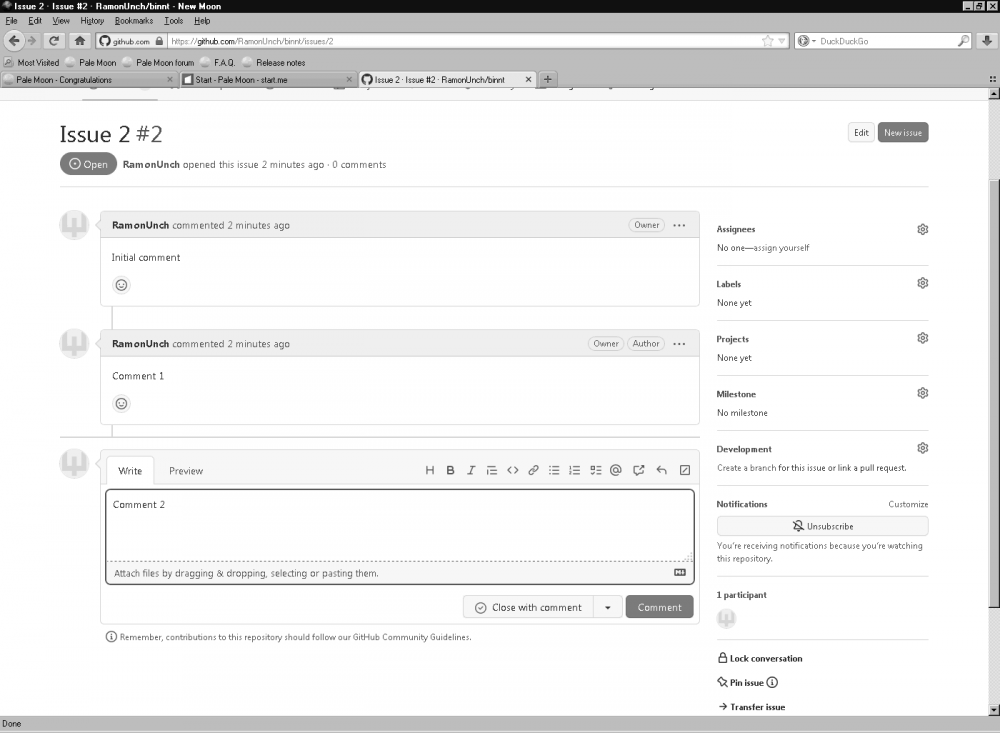The image size is (1000, 733).
Task: Open the search engine selector dropdown
Action: tap(807, 41)
